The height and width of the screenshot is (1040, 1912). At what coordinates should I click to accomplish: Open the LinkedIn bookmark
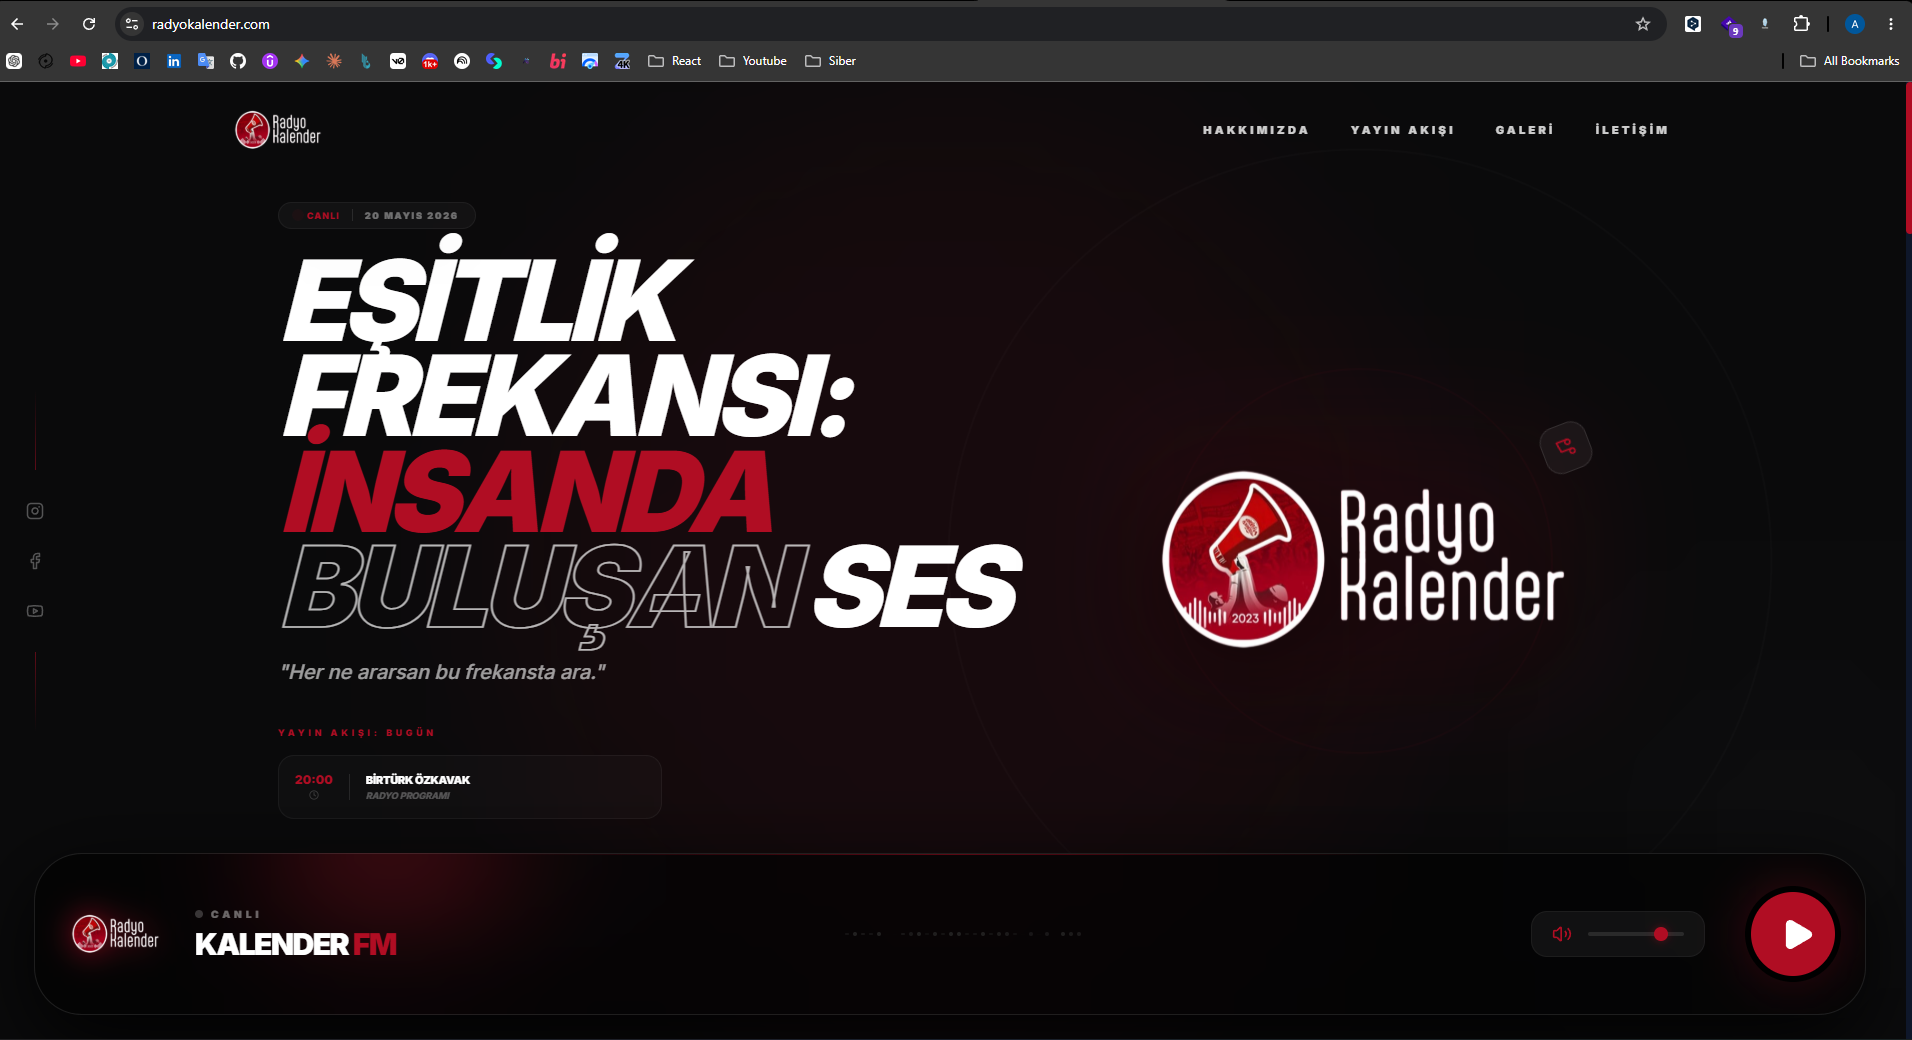(x=174, y=61)
